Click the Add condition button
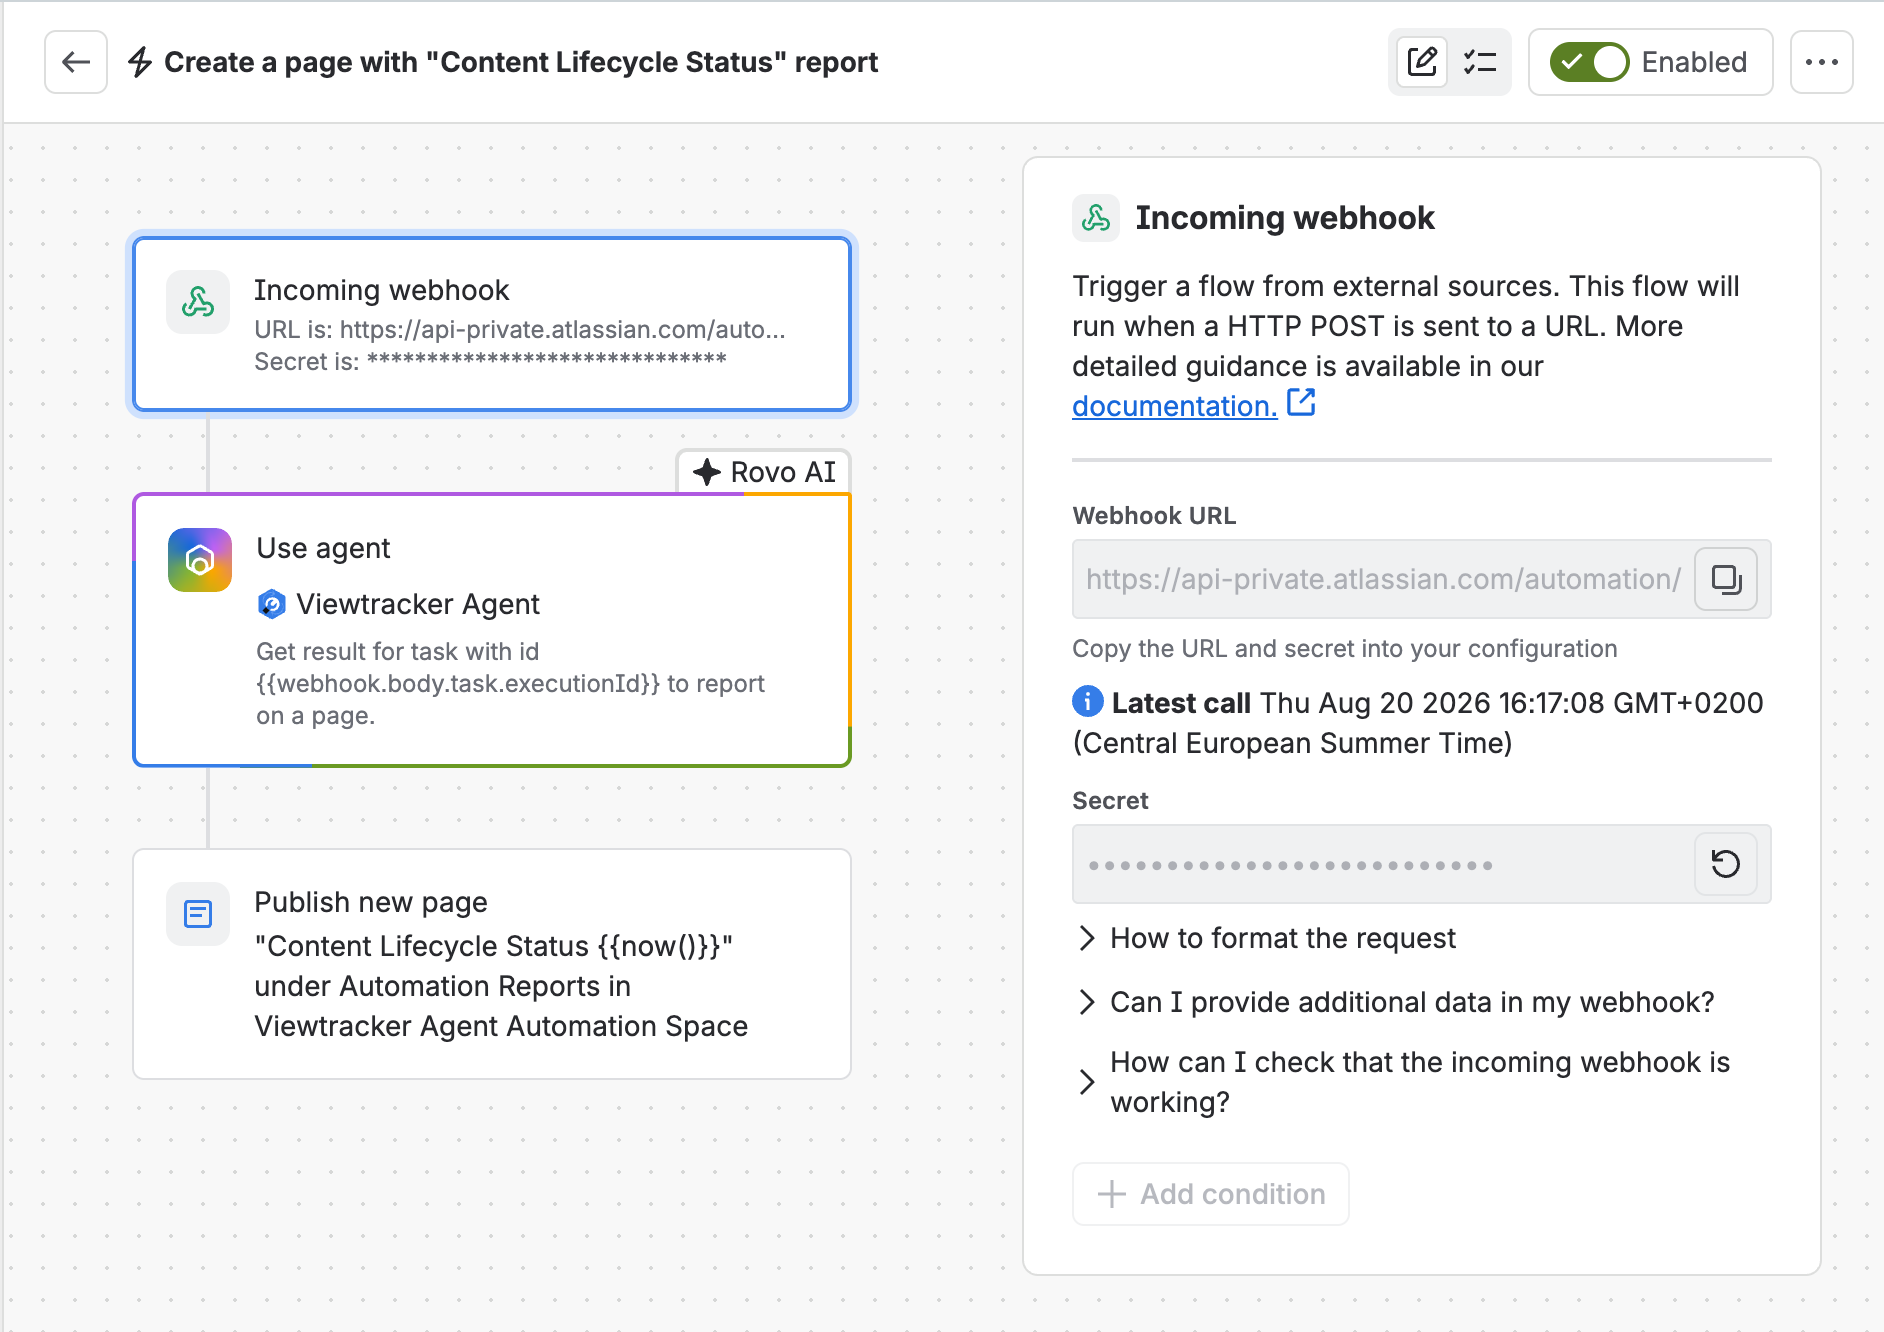1884x1332 pixels. [1211, 1194]
